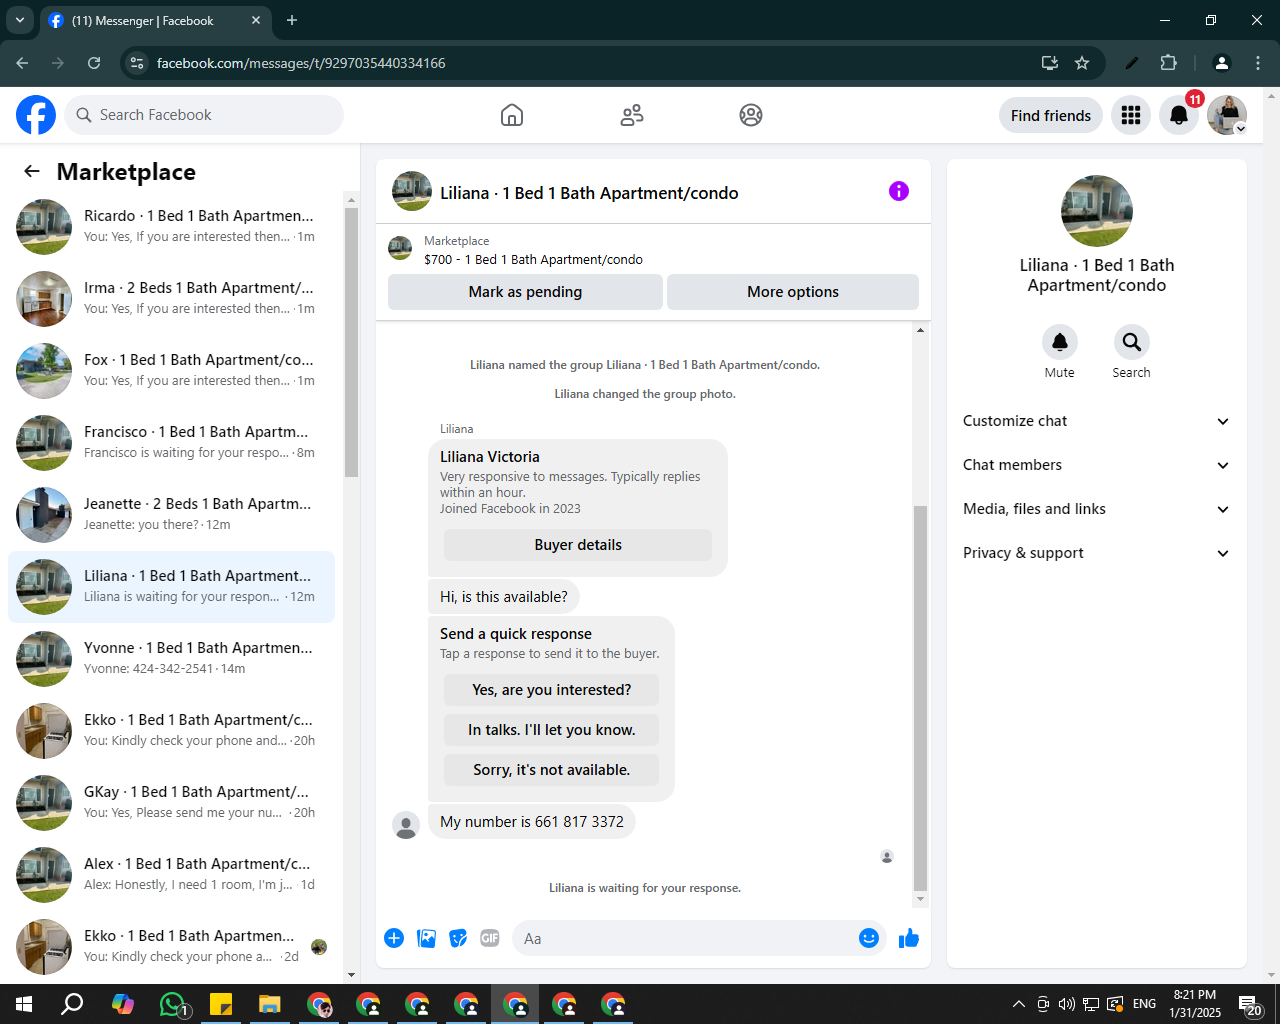Open Ekko conversation from 20h ago
The image size is (1280, 1024).
pyautogui.click(x=171, y=731)
